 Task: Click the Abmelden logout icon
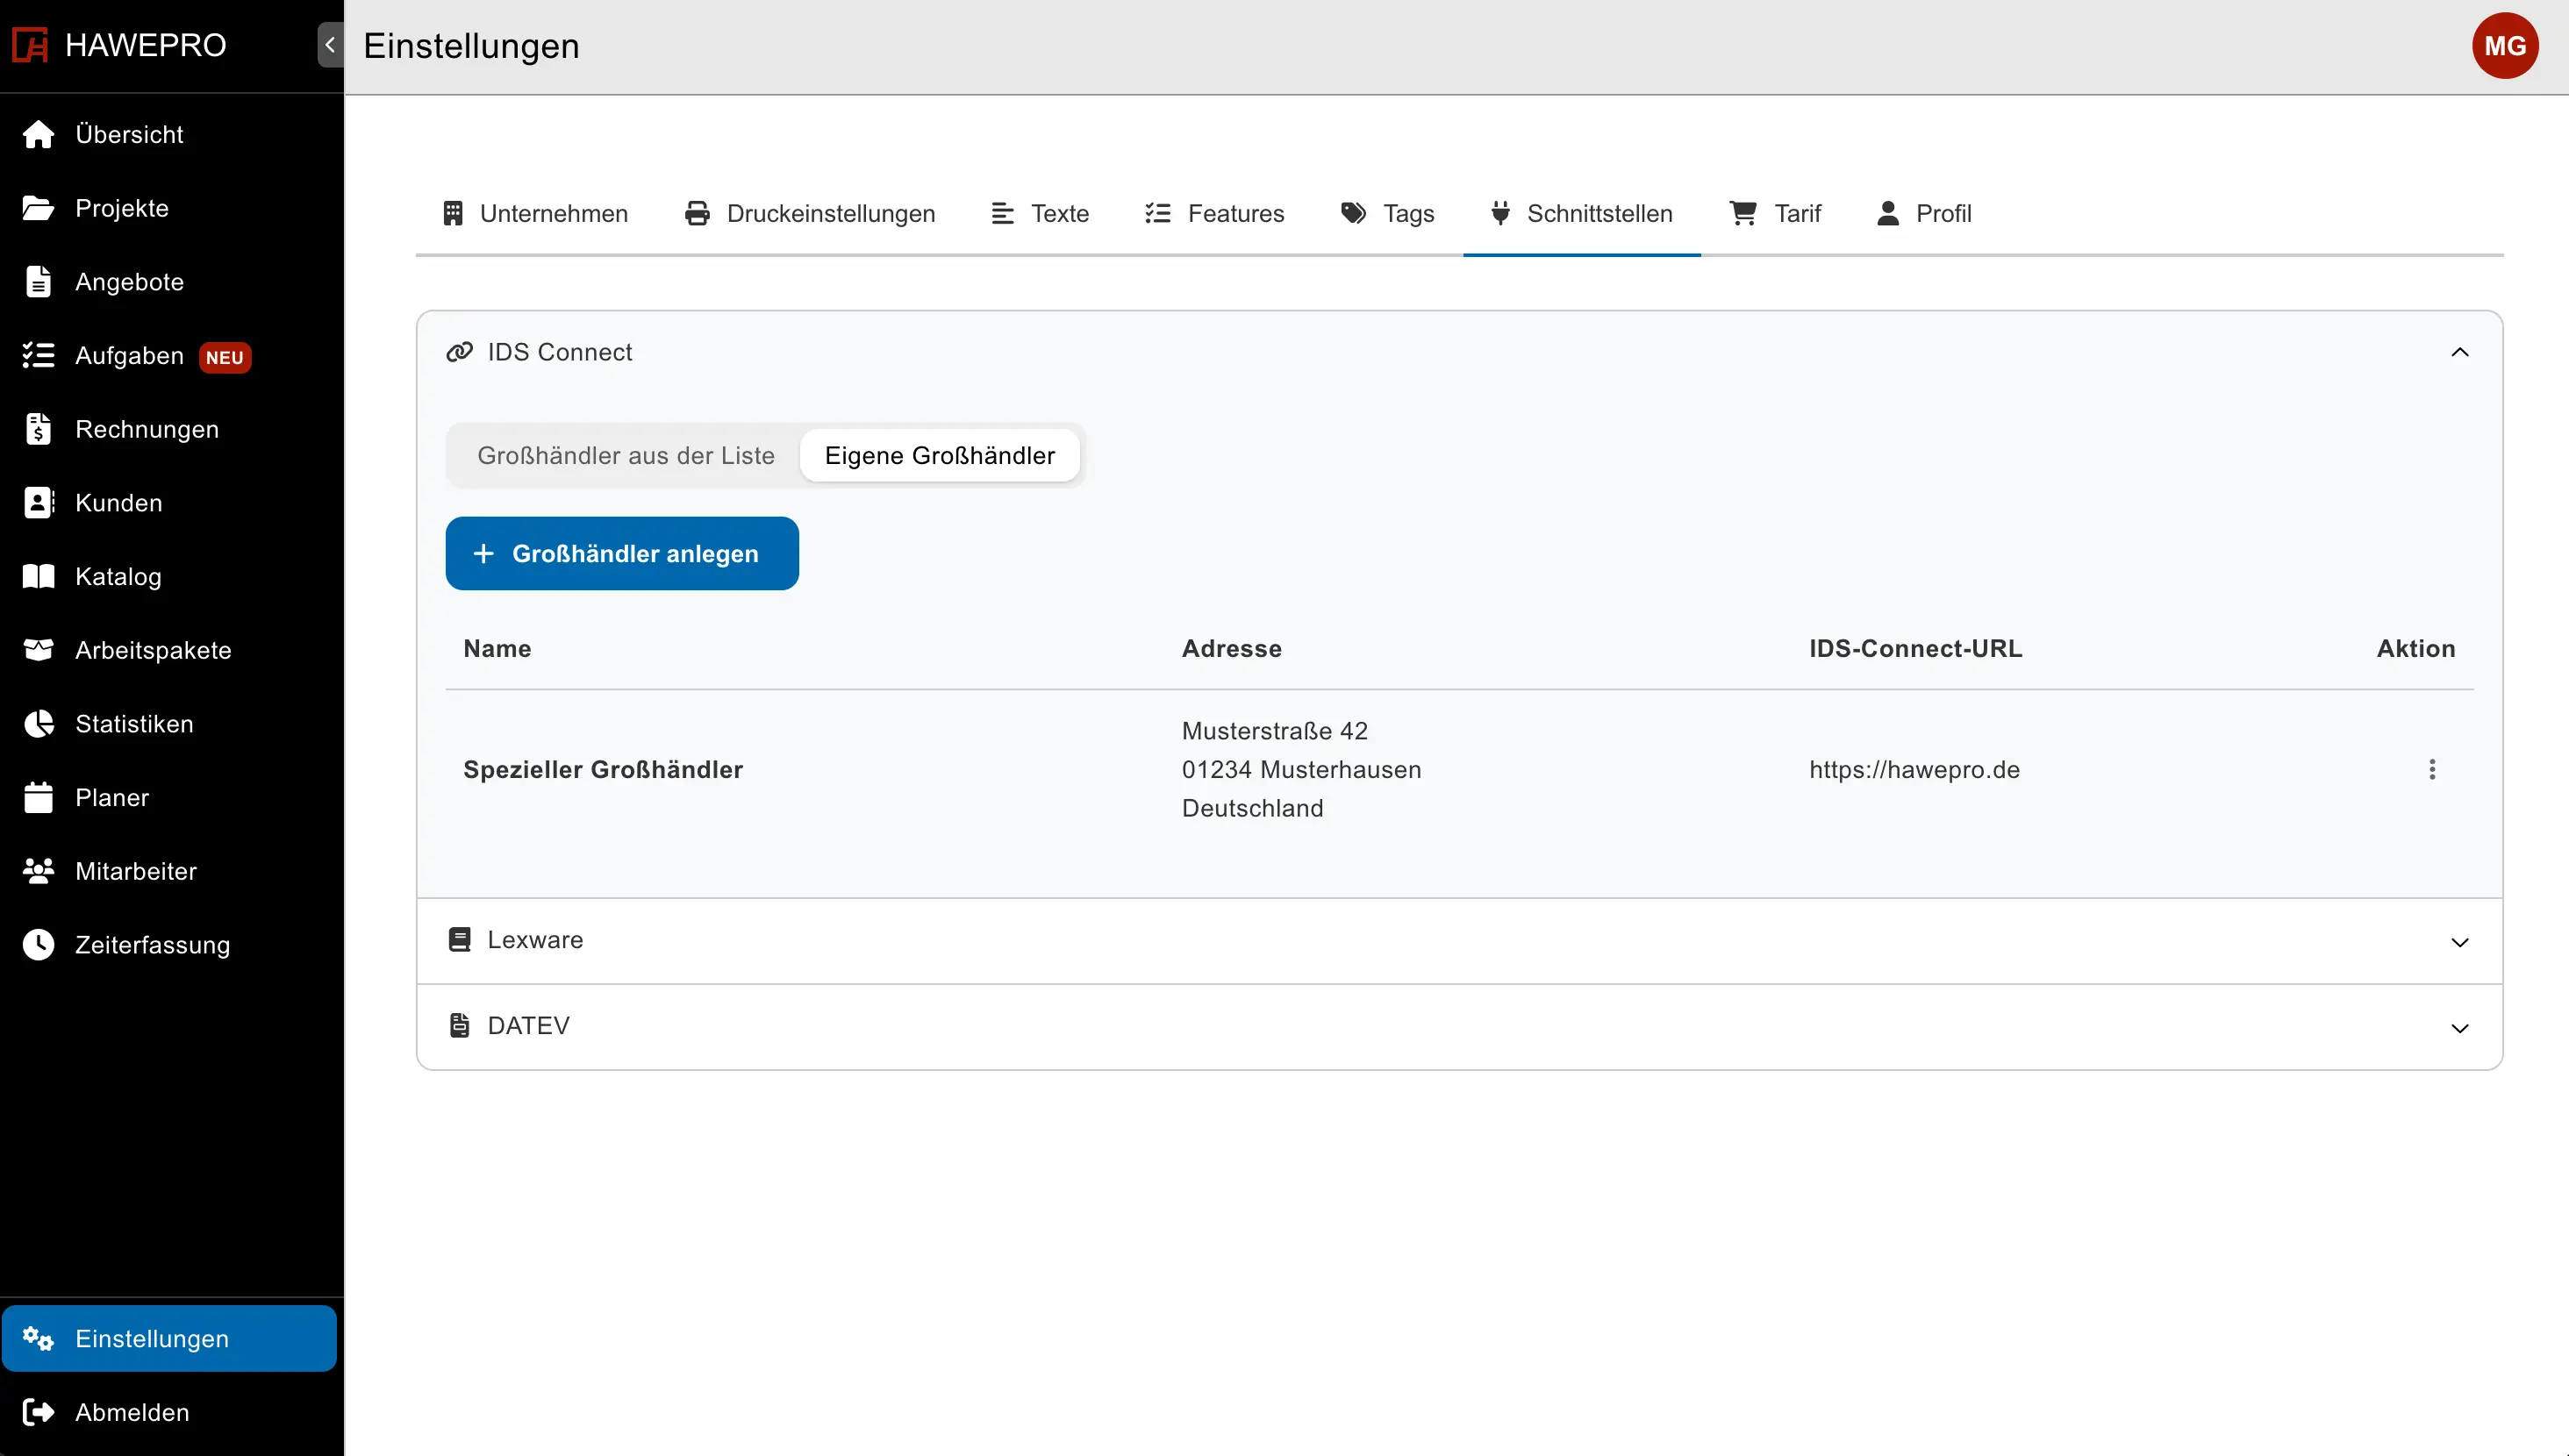[x=38, y=1412]
